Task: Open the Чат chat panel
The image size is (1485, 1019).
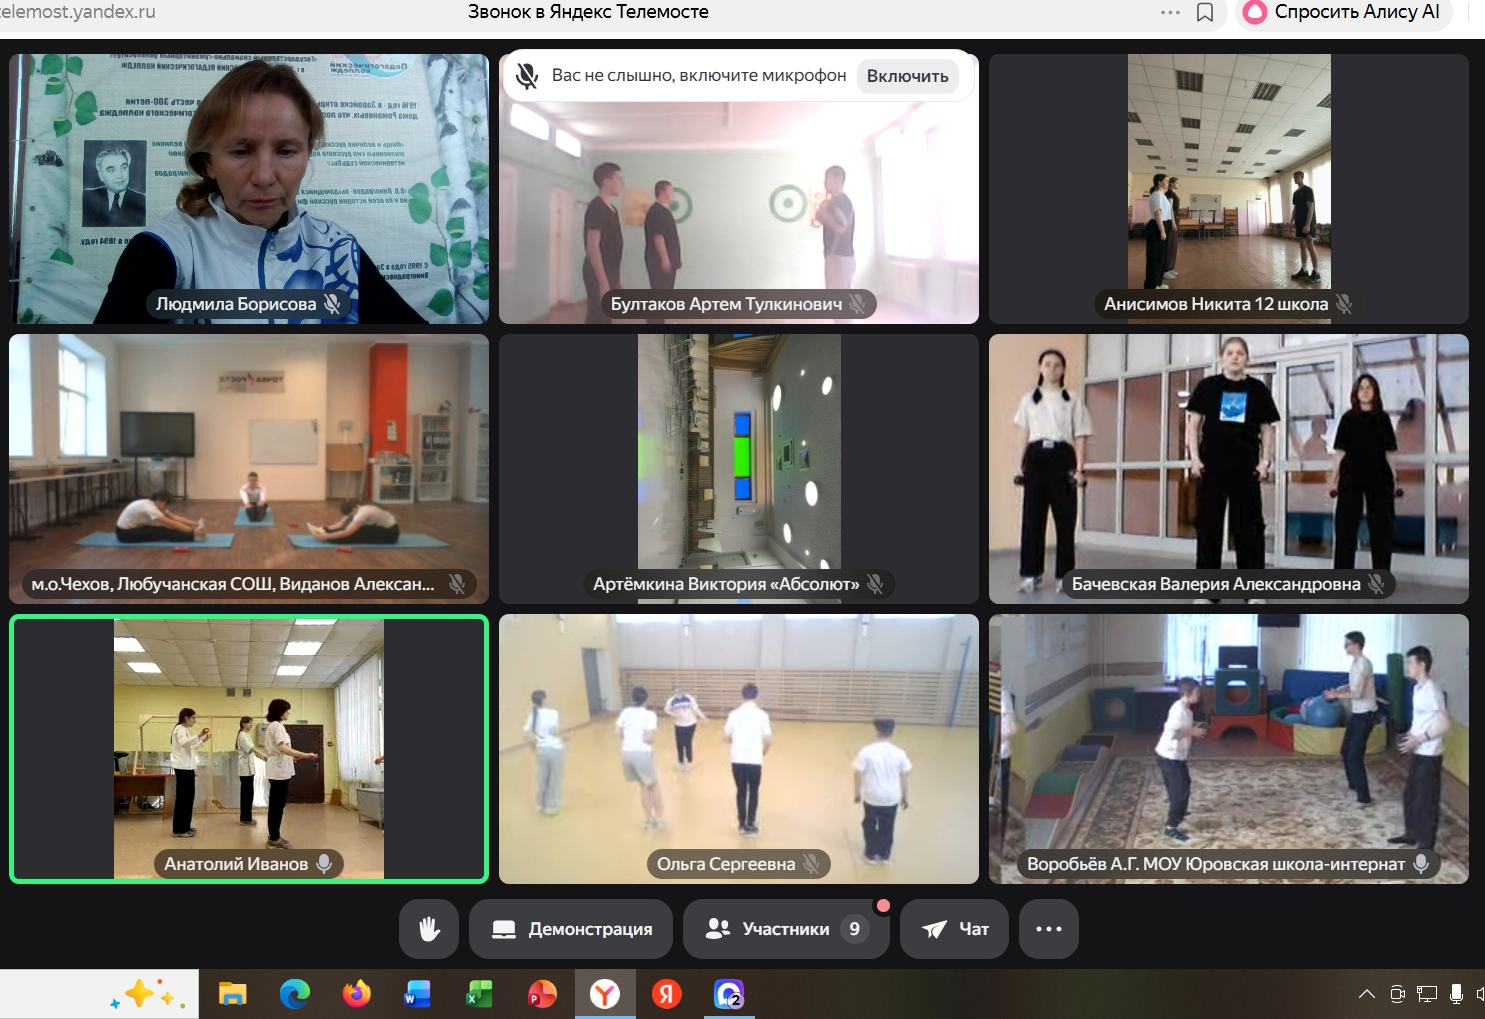Action: (x=954, y=929)
